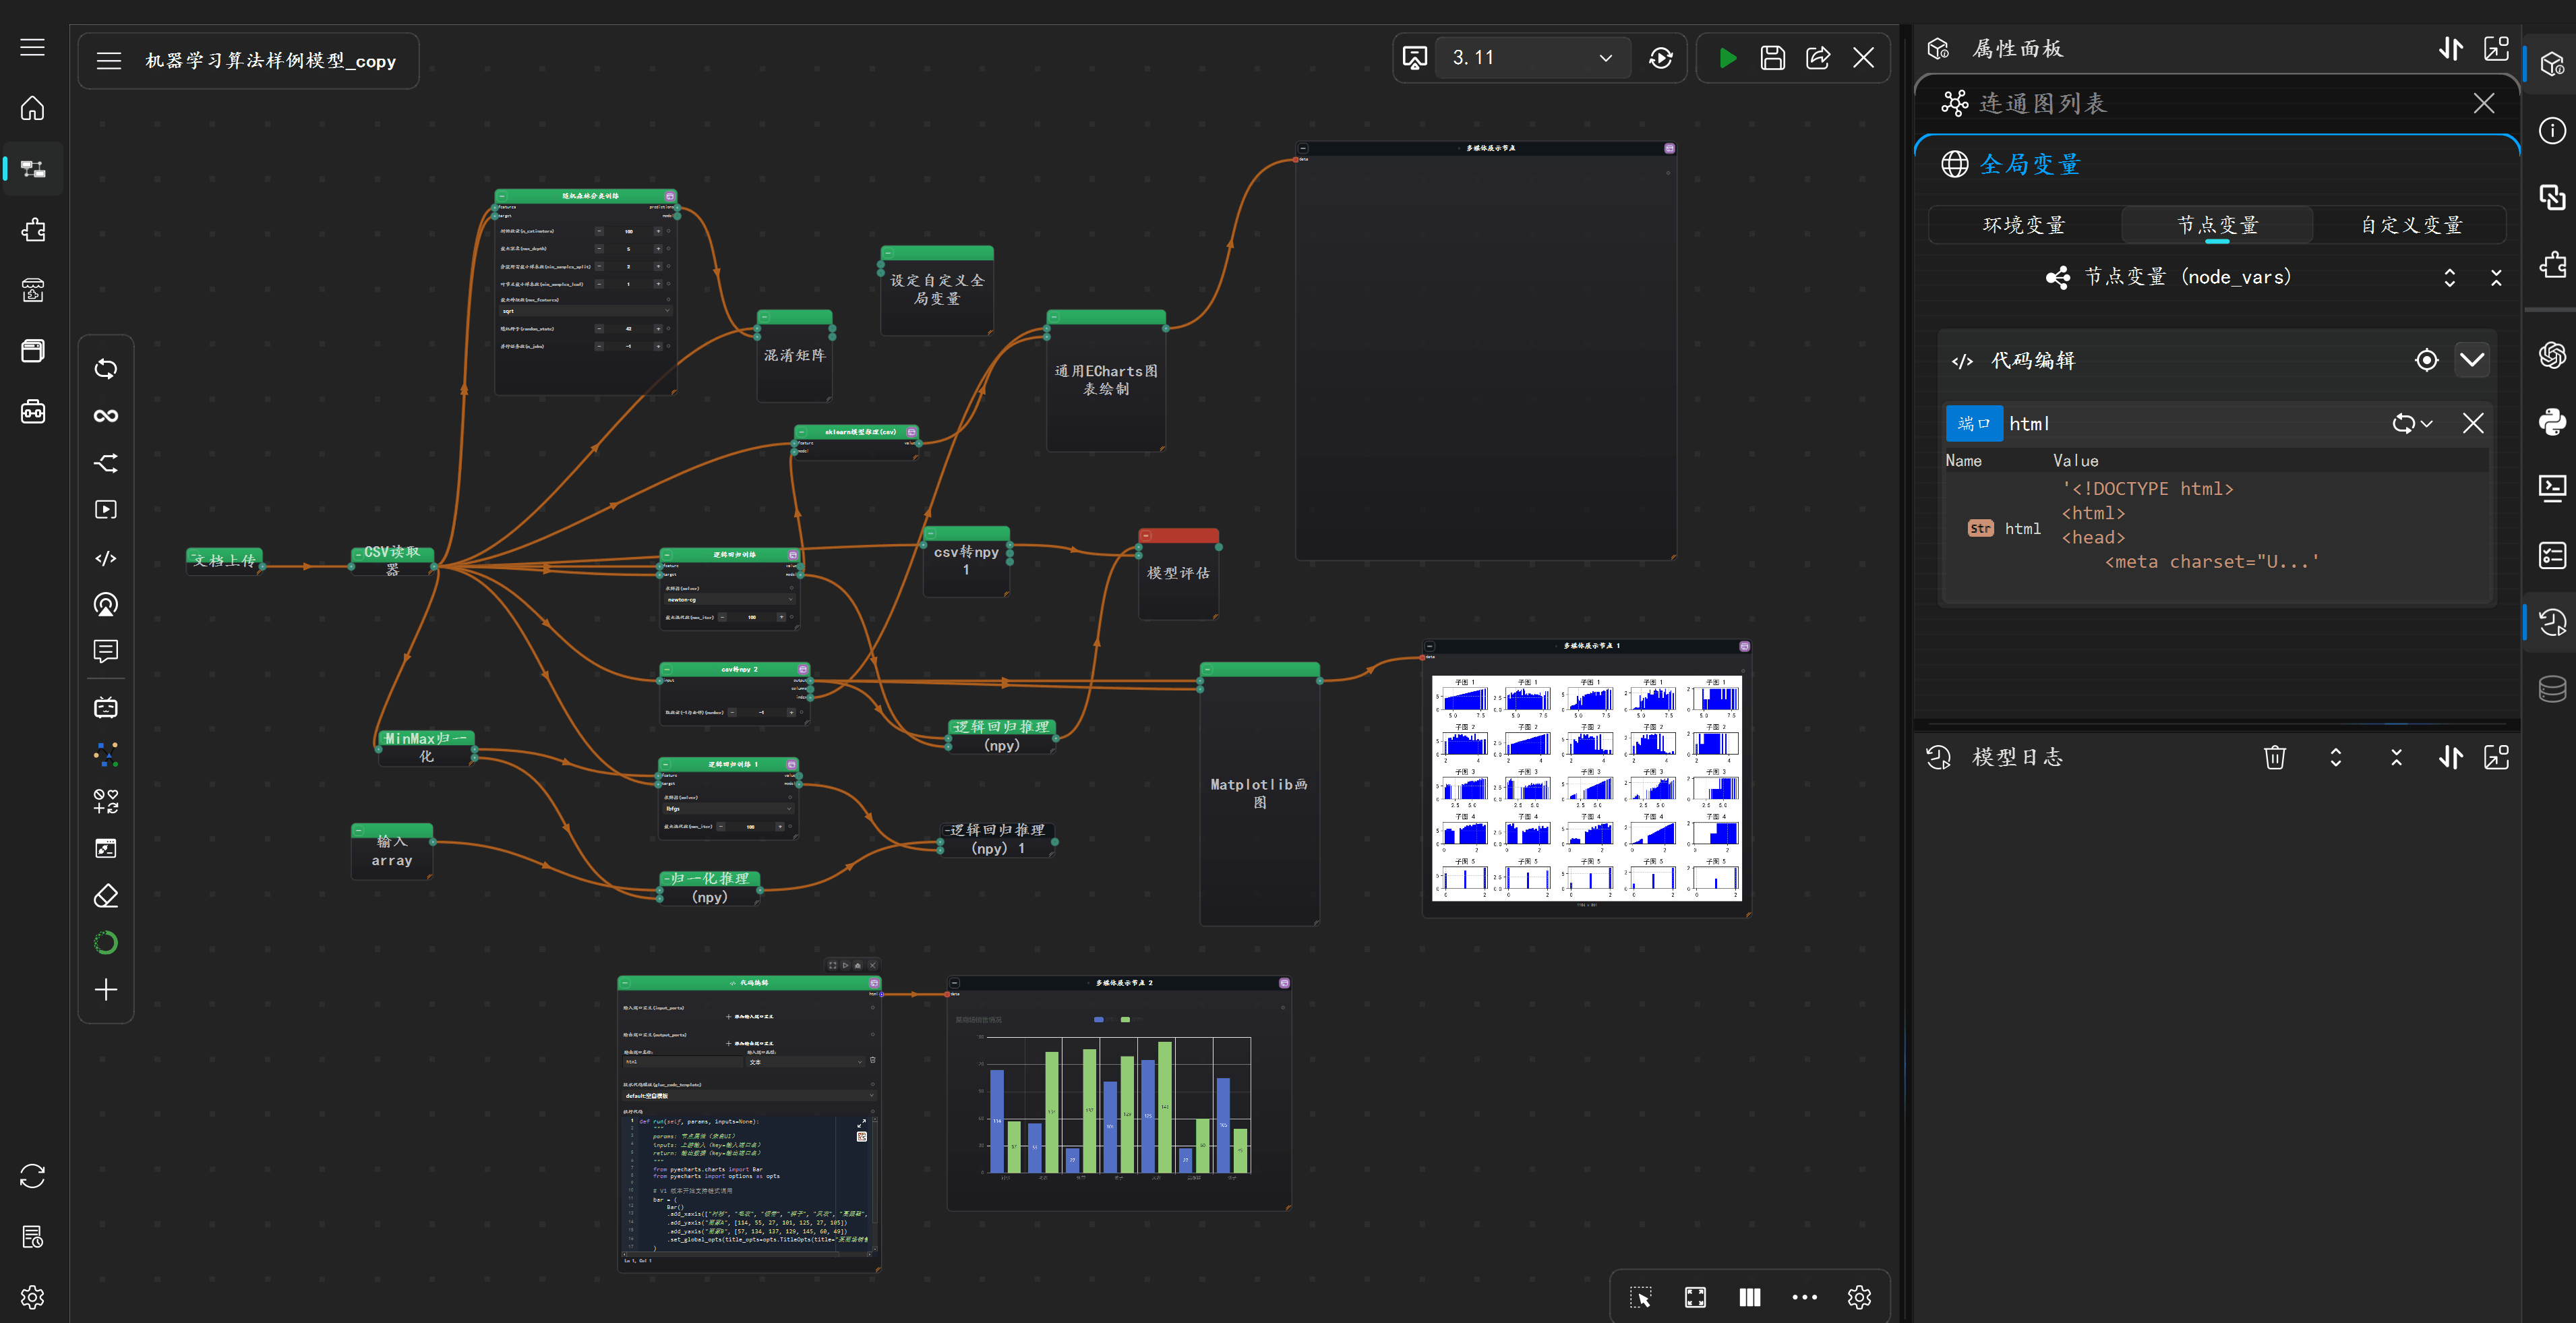Open the ChatGPT icon in right sidebar

pos(2552,354)
